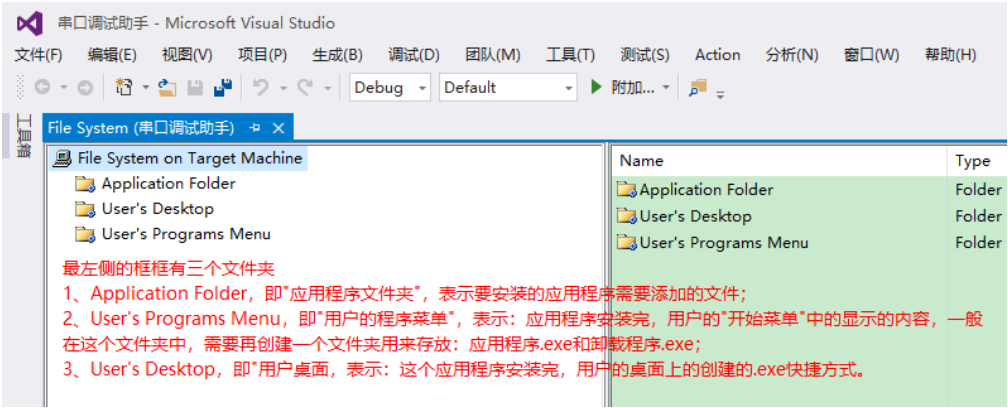The image size is (1008, 408).
Task: Click the 附加... start button label
Action: click(633, 87)
